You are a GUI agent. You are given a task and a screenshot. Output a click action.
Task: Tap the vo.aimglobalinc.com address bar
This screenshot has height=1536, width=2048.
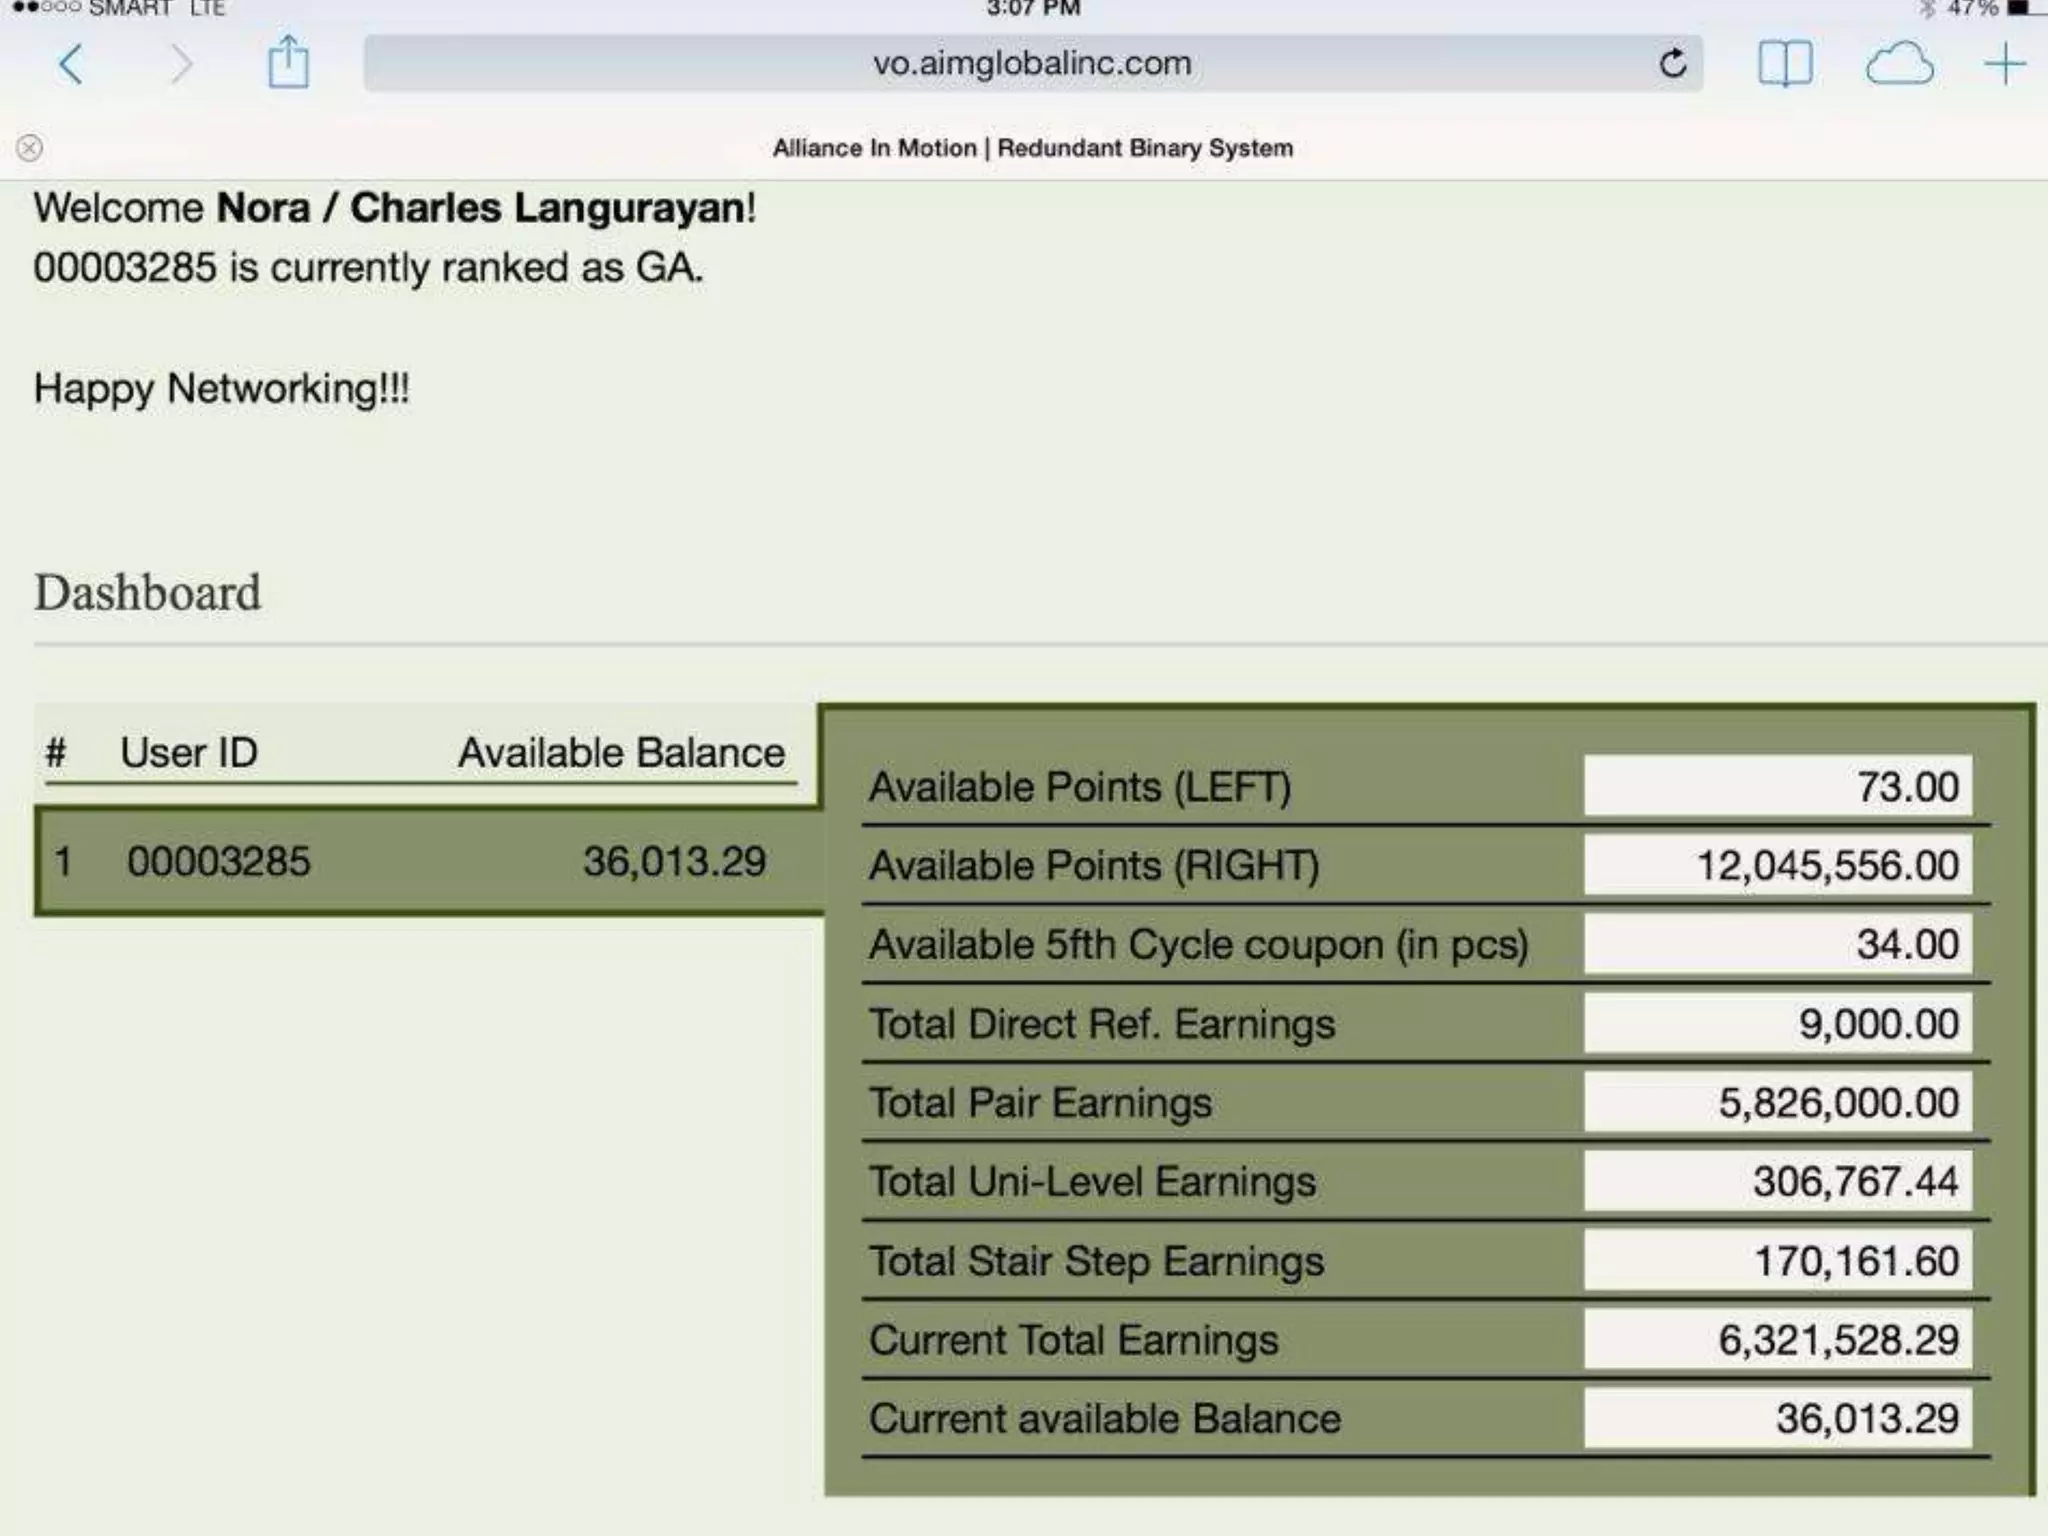[x=1030, y=64]
